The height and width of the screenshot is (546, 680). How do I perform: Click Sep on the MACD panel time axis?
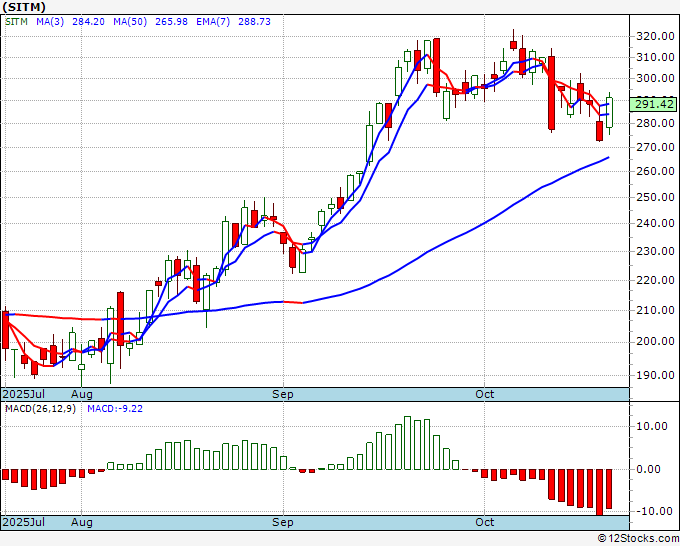tap(283, 522)
